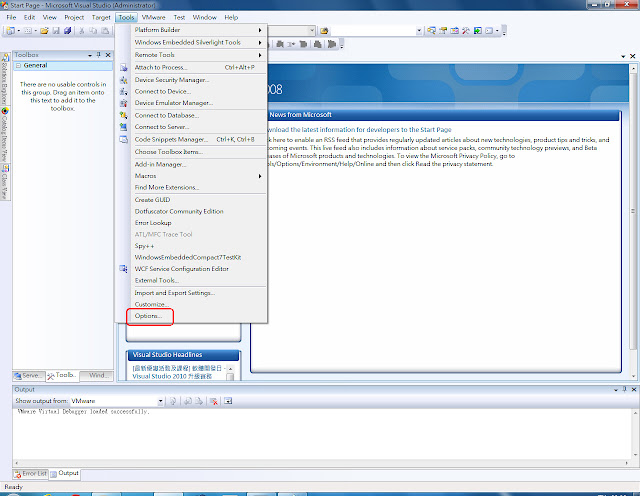Screen dimensions: 640x496
Task: Click the Paste icon in toolbar
Action: click(x=105, y=31)
